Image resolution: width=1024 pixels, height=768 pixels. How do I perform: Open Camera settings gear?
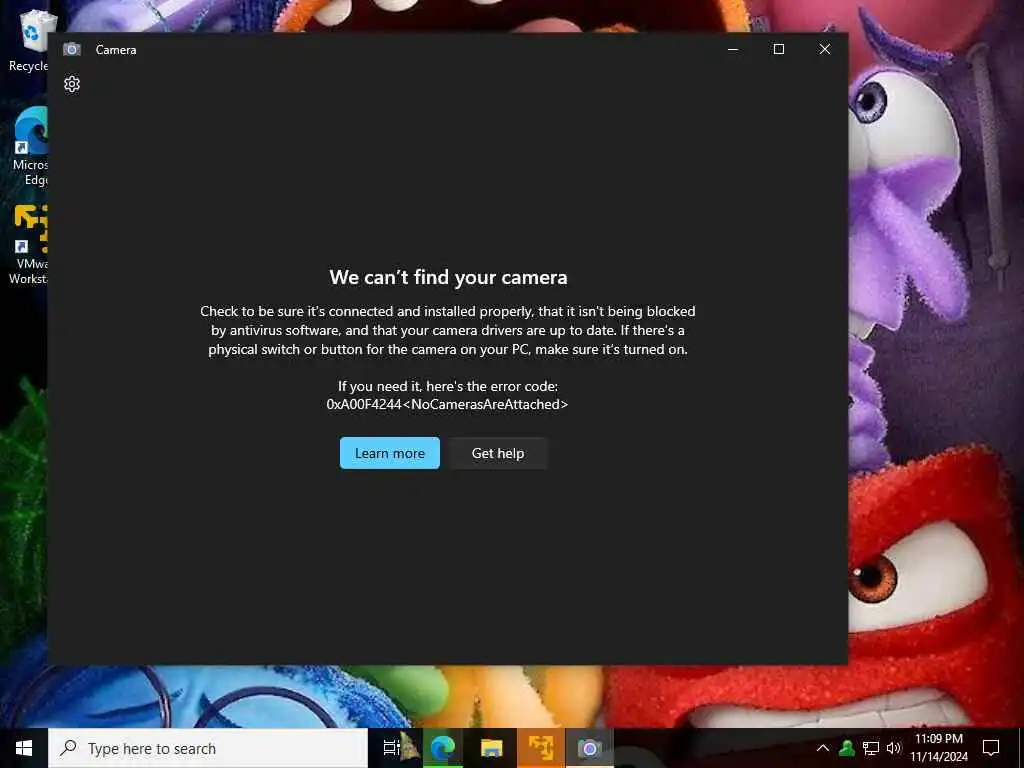point(72,84)
